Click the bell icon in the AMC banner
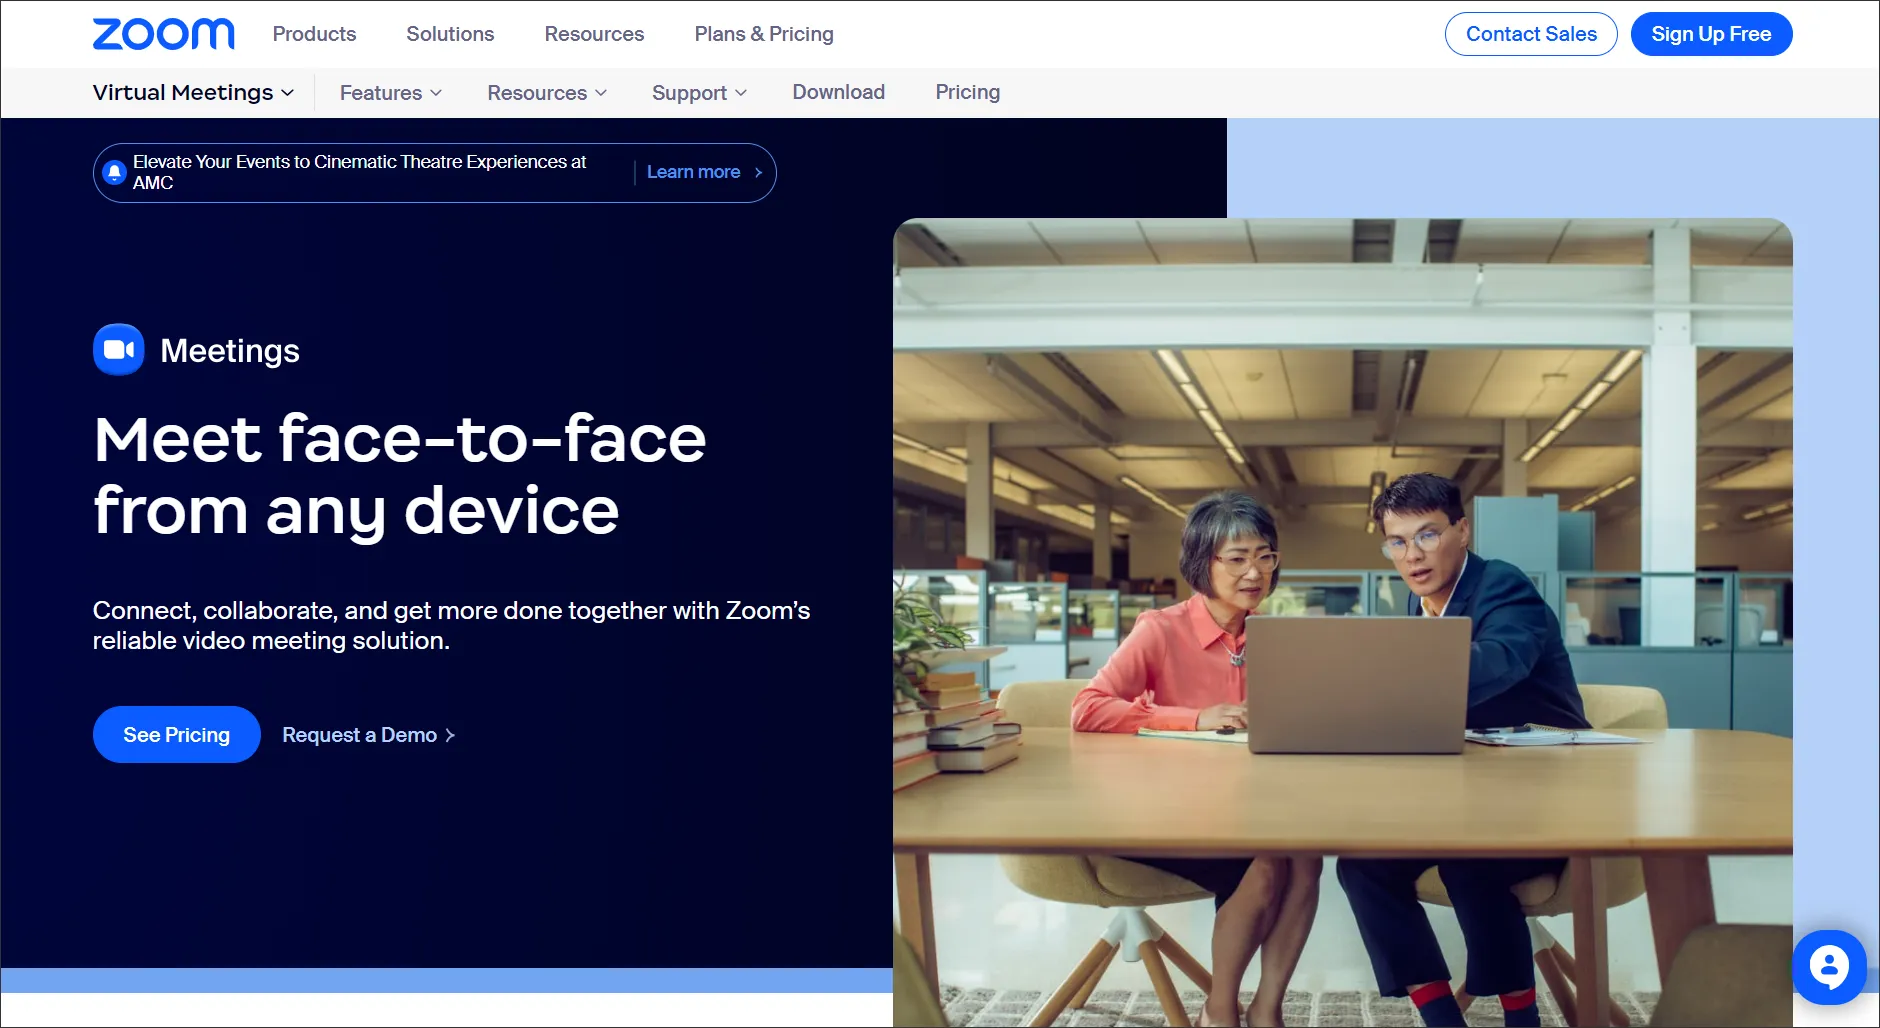Image resolution: width=1880 pixels, height=1028 pixels. click(x=115, y=172)
